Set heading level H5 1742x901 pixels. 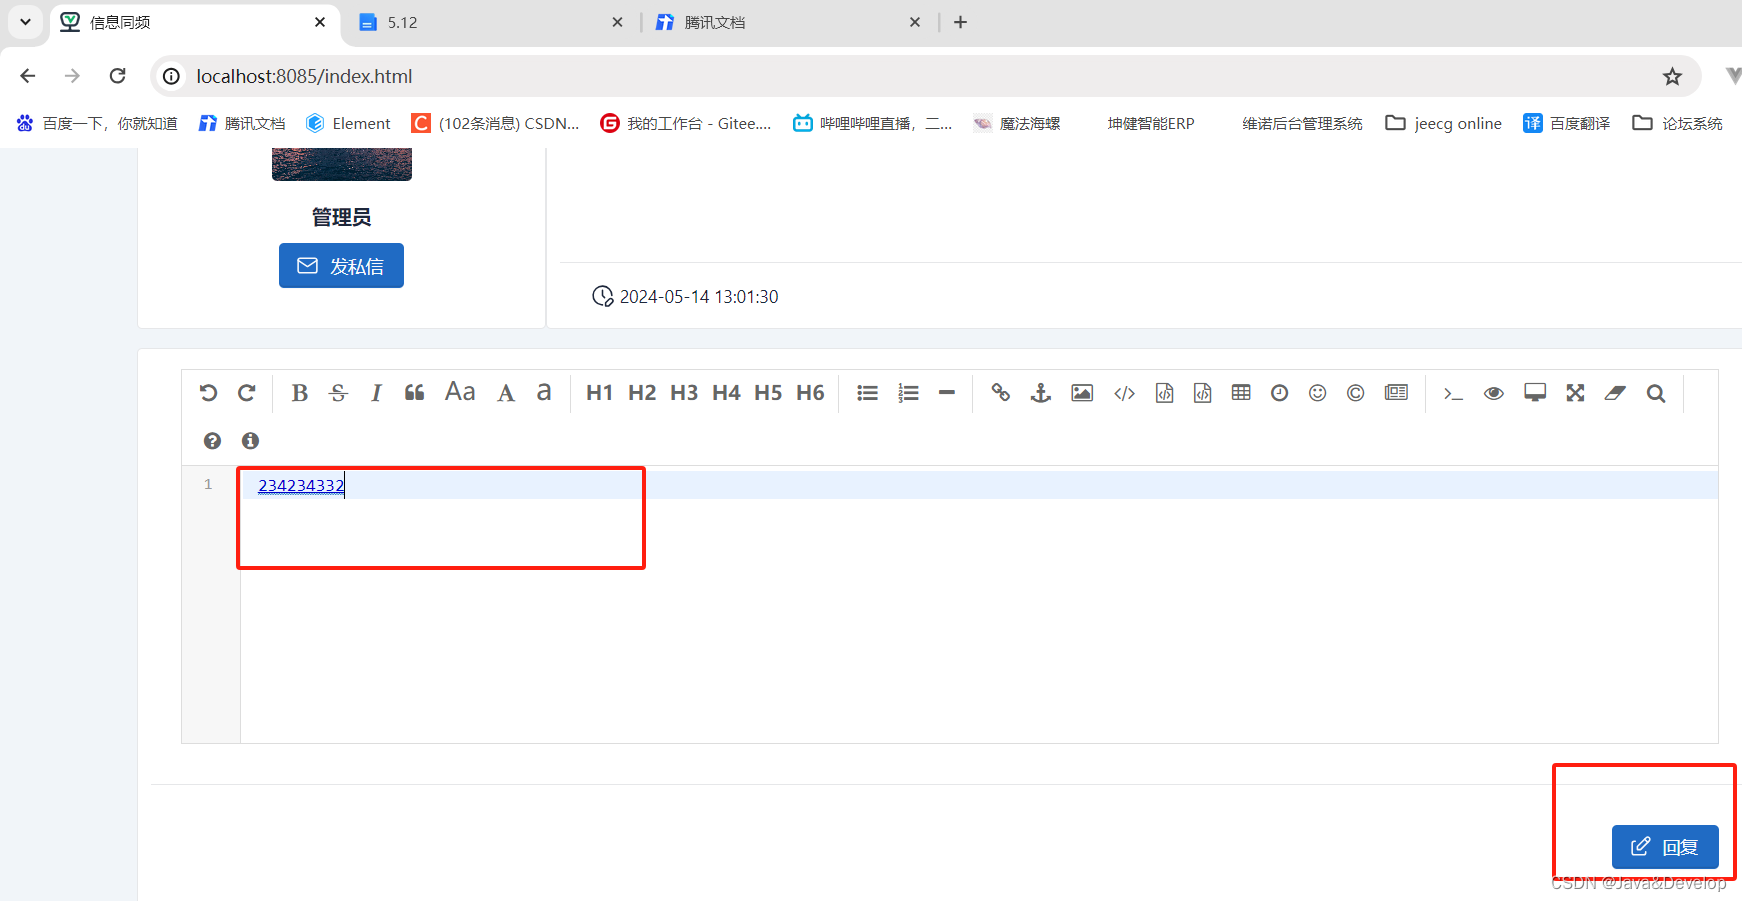coord(768,393)
